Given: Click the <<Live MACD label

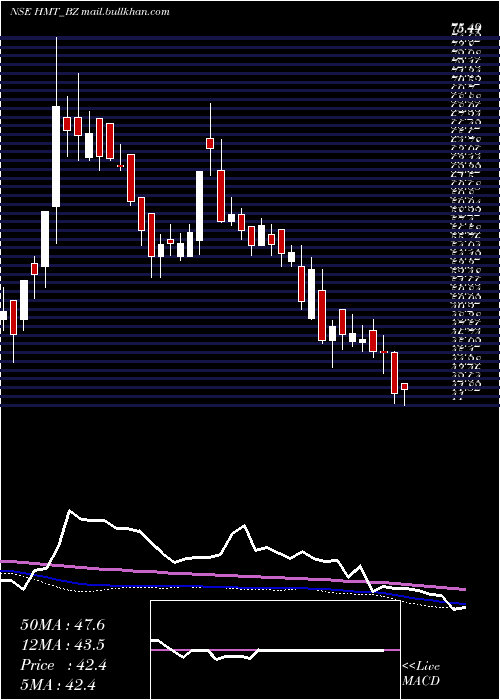Looking at the screenshot, I should 421,674.
